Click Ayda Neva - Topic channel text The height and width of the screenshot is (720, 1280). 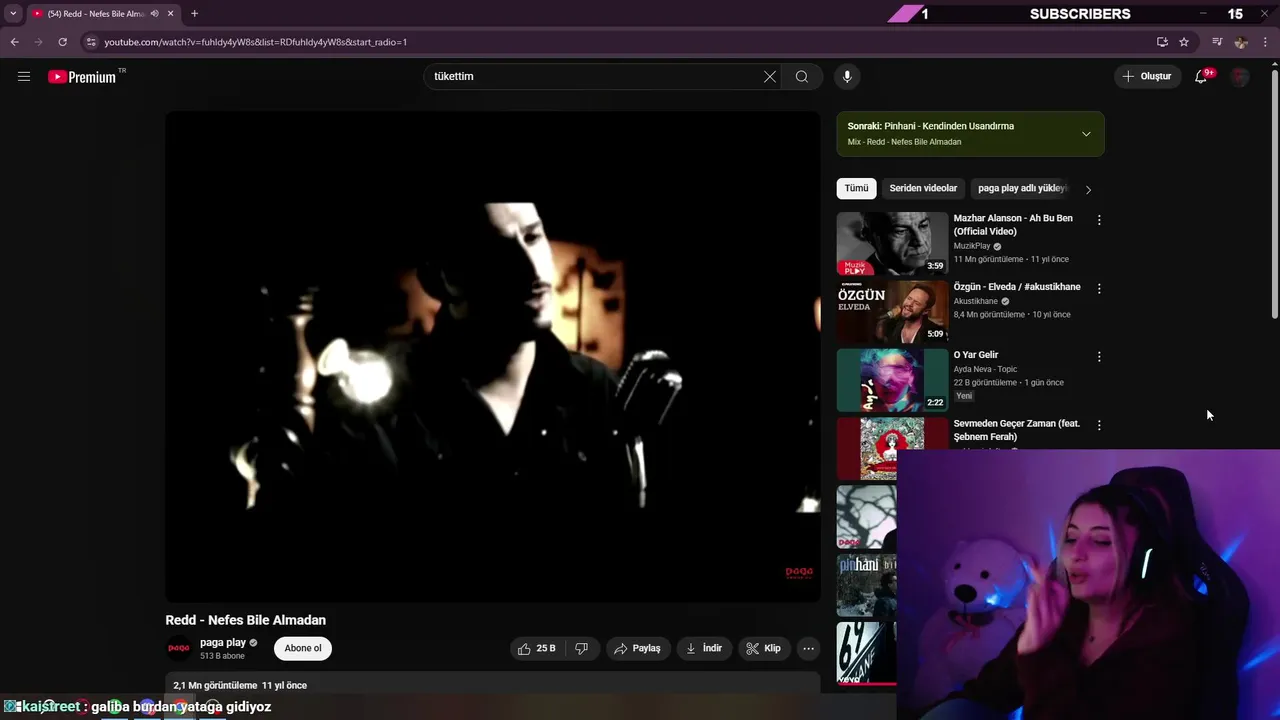pyautogui.click(x=985, y=369)
